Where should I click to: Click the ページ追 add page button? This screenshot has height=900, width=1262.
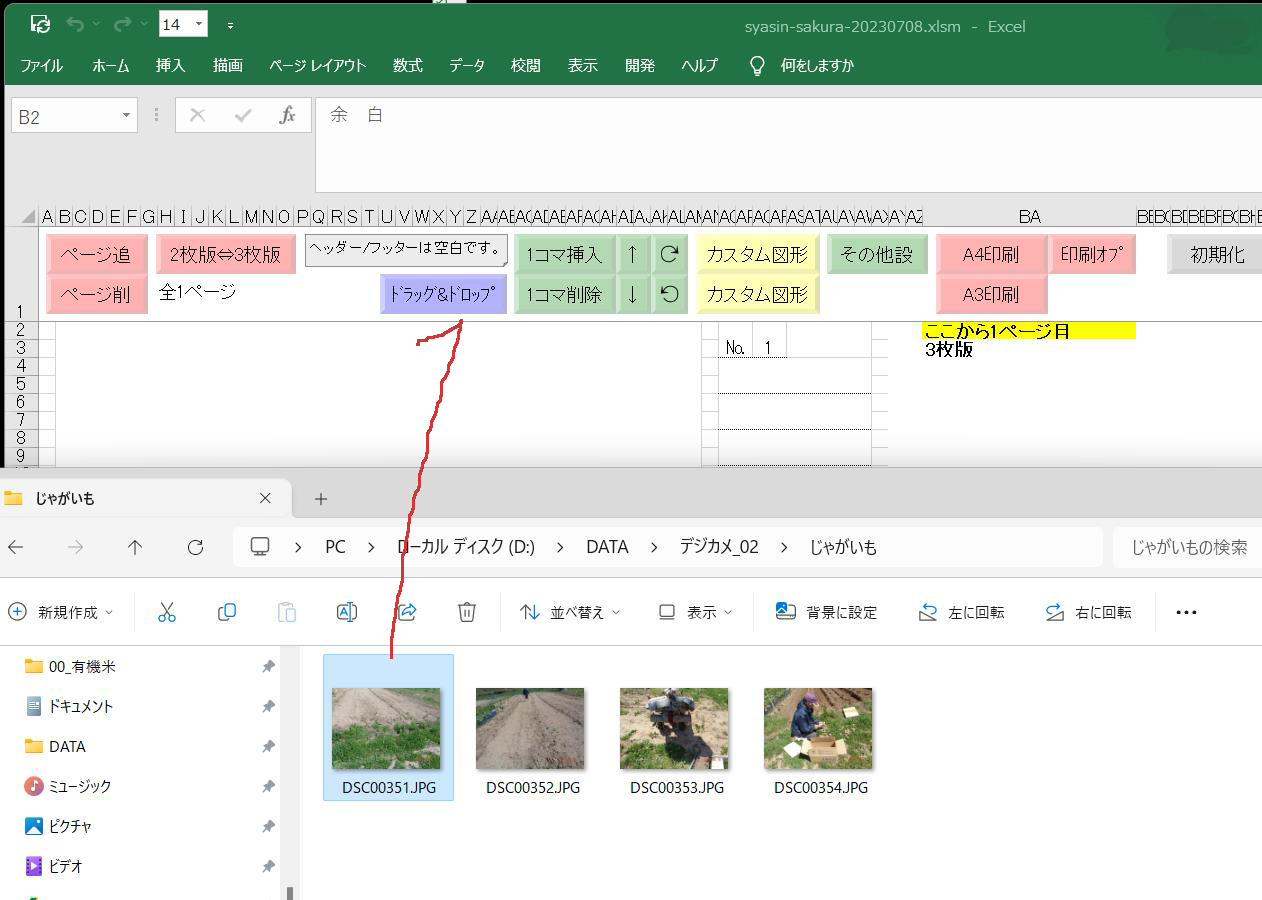(x=96, y=254)
